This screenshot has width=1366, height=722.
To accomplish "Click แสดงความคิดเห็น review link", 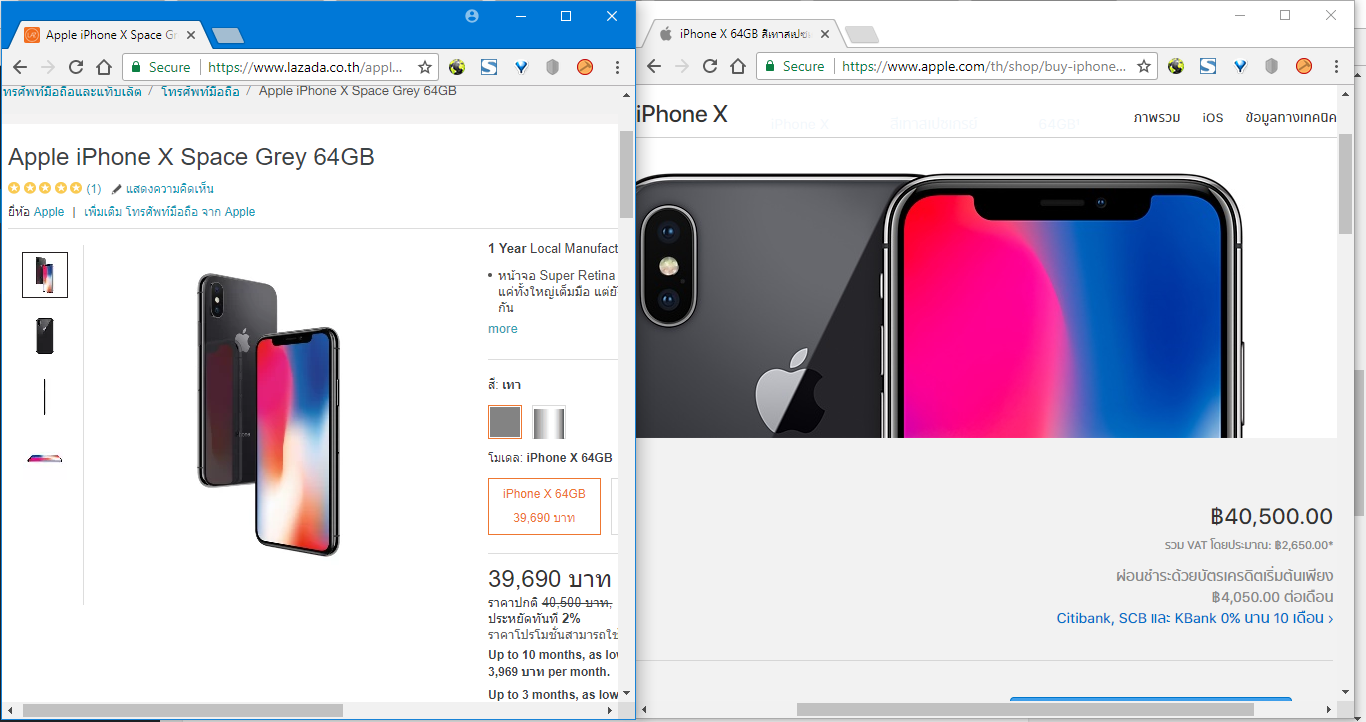I will [170, 189].
